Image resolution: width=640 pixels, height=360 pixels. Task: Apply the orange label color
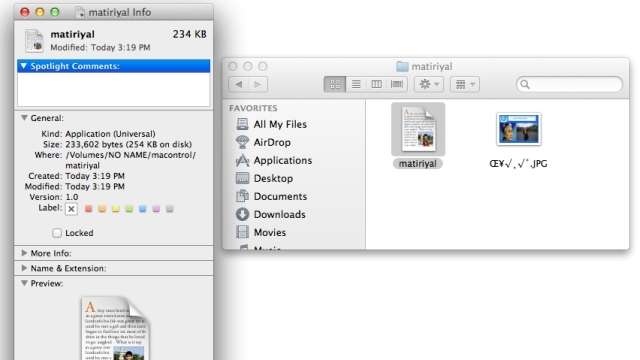pos(102,209)
